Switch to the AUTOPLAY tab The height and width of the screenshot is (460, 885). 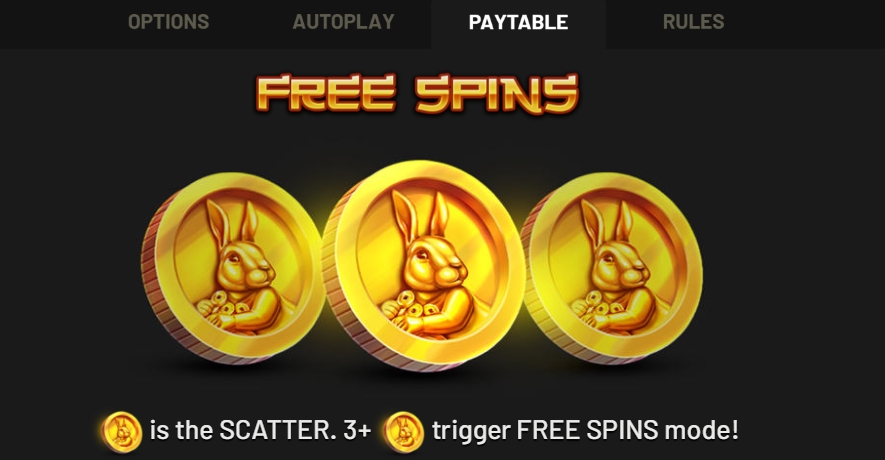click(x=343, y=22)
